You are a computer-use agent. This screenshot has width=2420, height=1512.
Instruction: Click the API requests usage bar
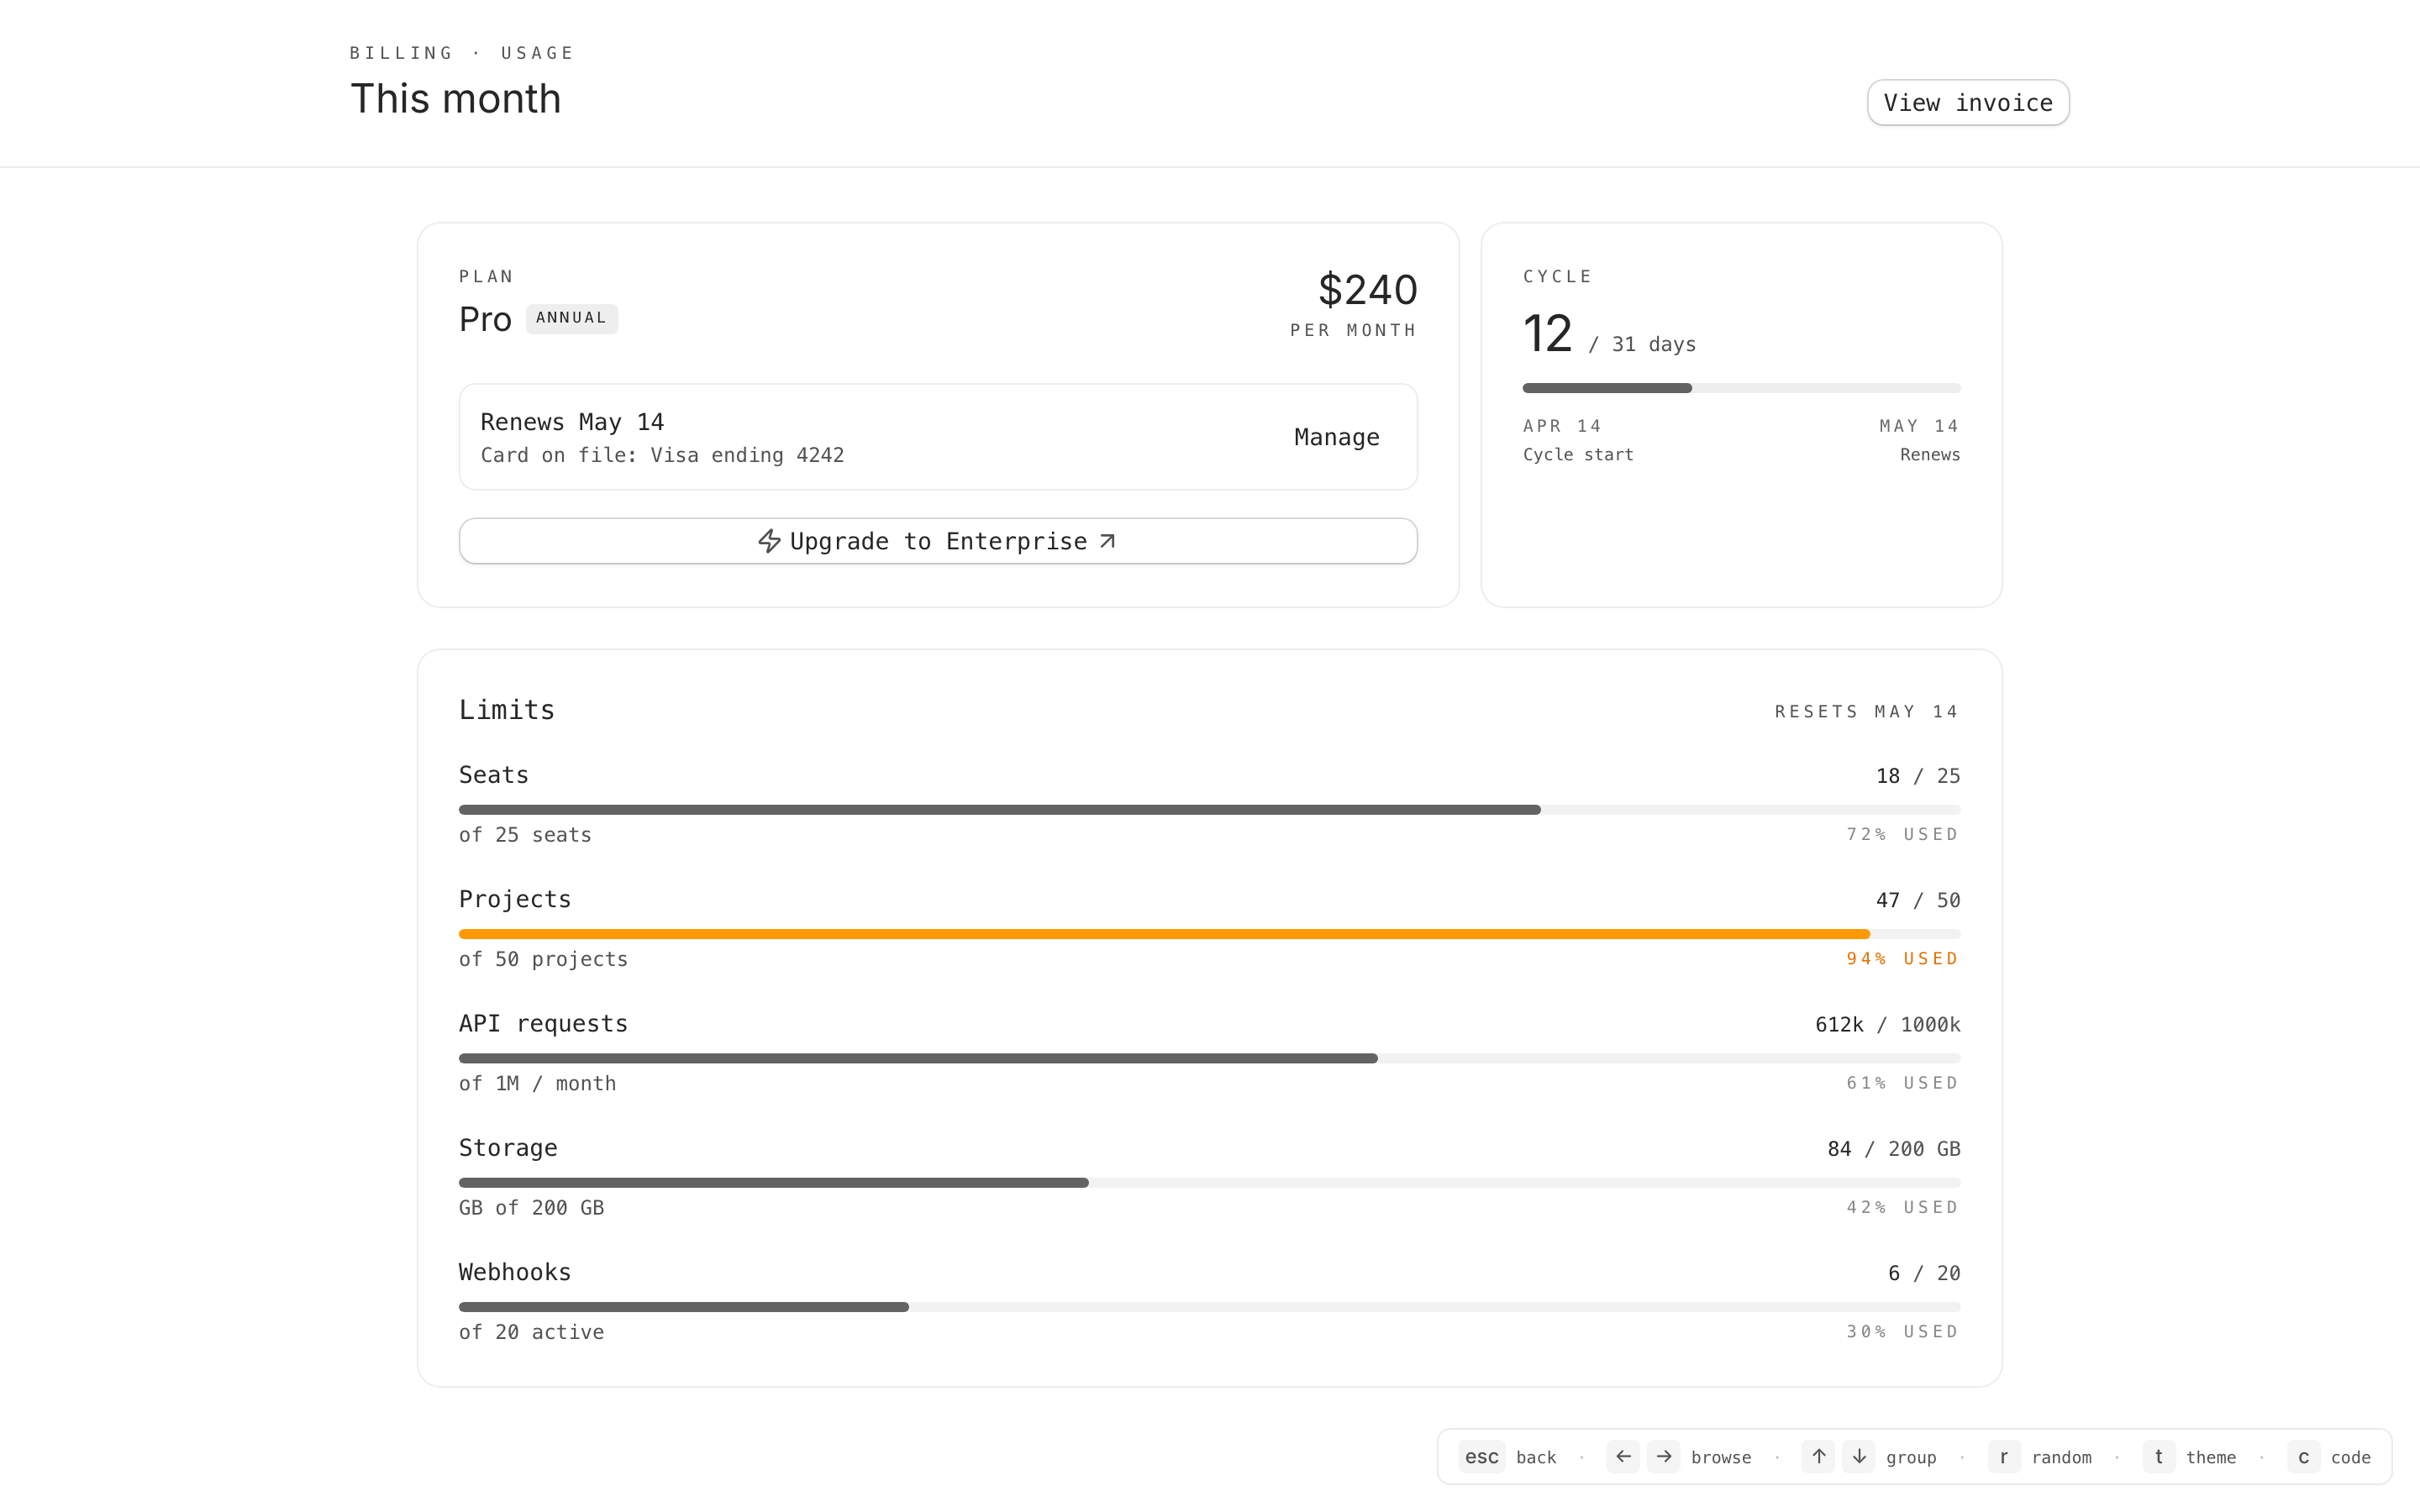click(x=918, y=1058)
